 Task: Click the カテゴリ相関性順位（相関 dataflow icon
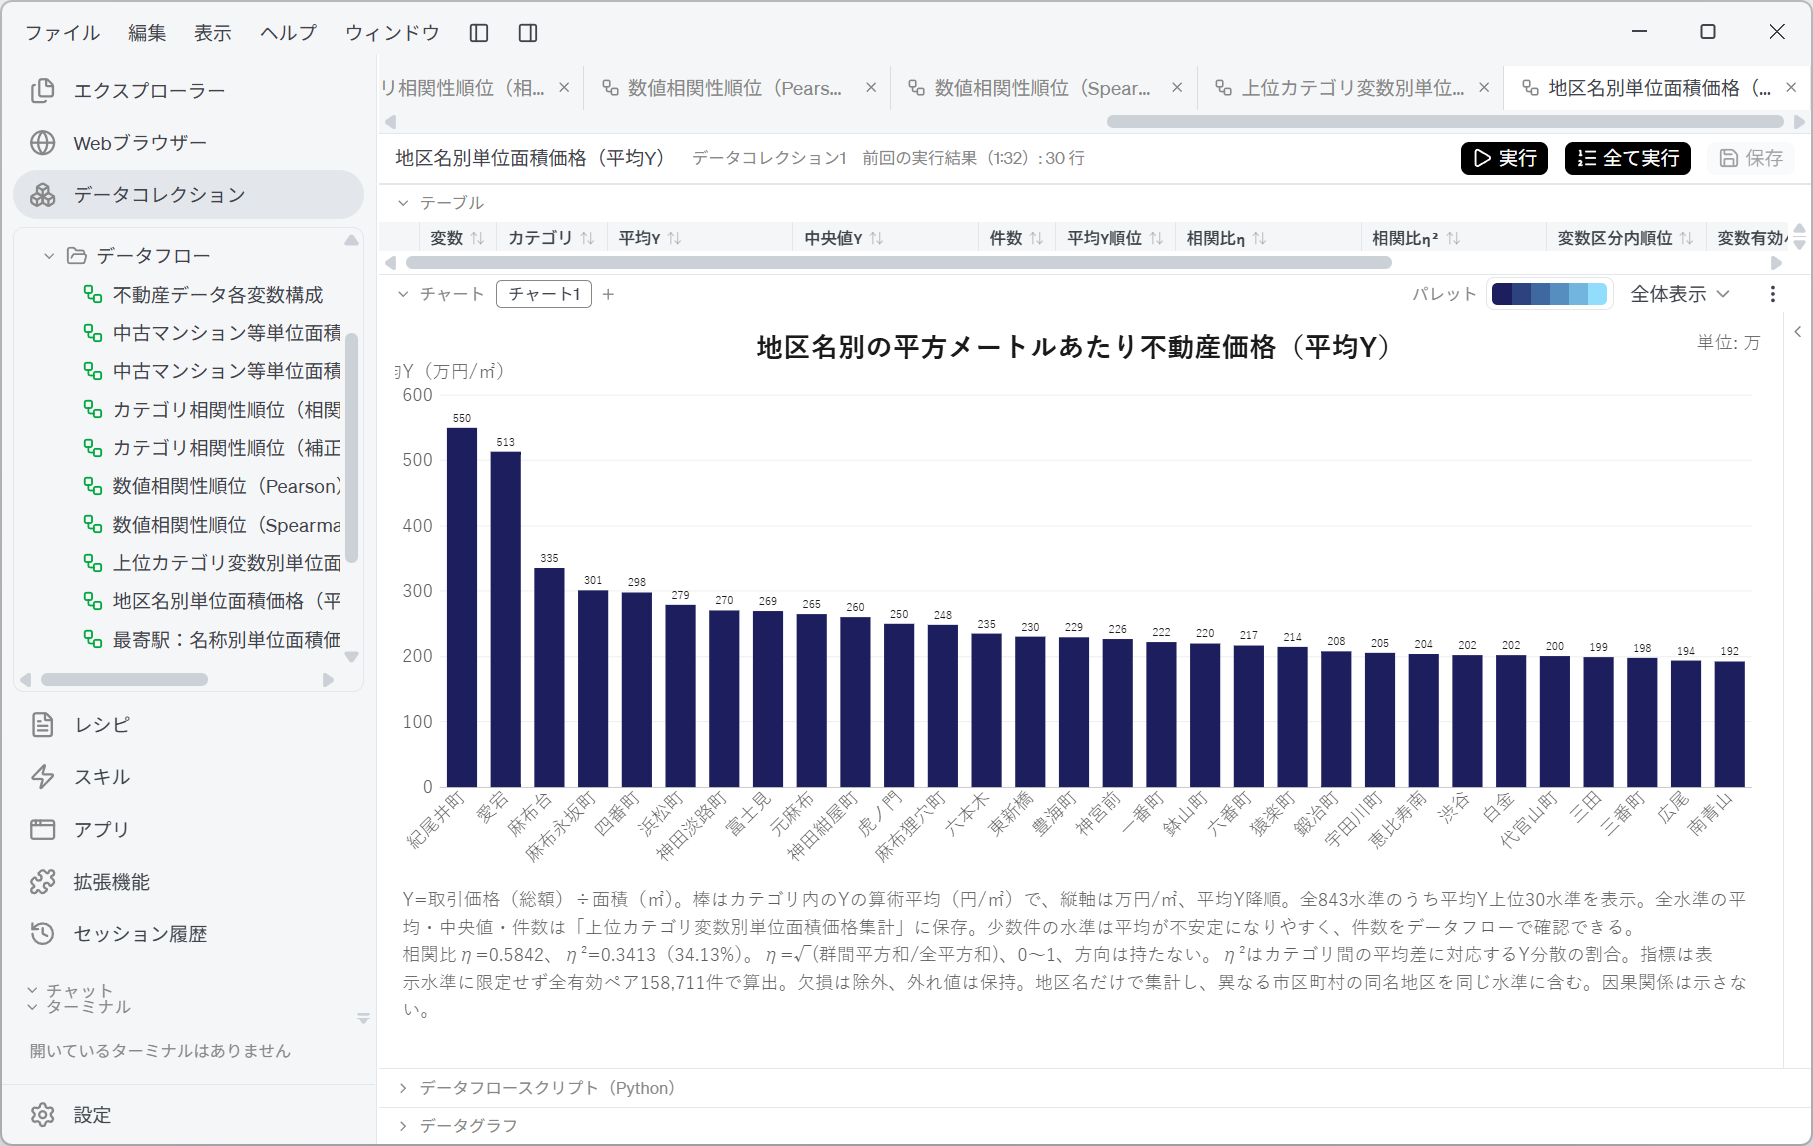click(93, 409)
